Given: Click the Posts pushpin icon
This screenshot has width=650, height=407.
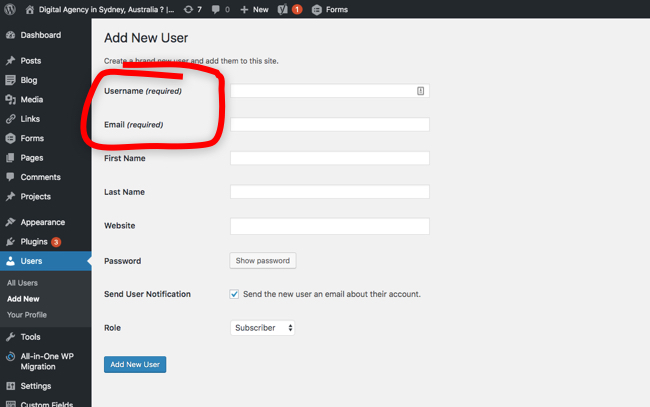Looking at the screenshot, I should [x=10, y=61].
